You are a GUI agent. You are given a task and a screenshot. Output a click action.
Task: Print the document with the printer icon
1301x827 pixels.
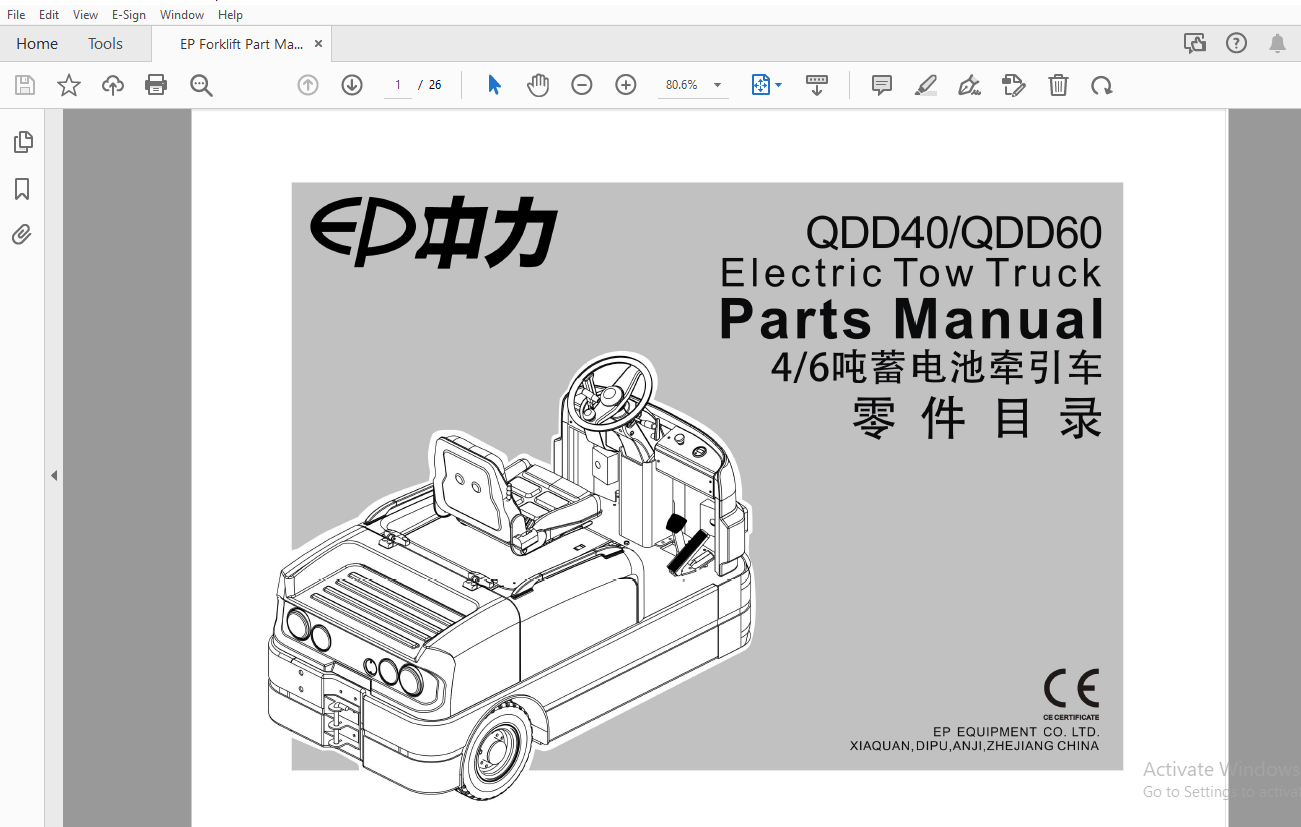156,85
